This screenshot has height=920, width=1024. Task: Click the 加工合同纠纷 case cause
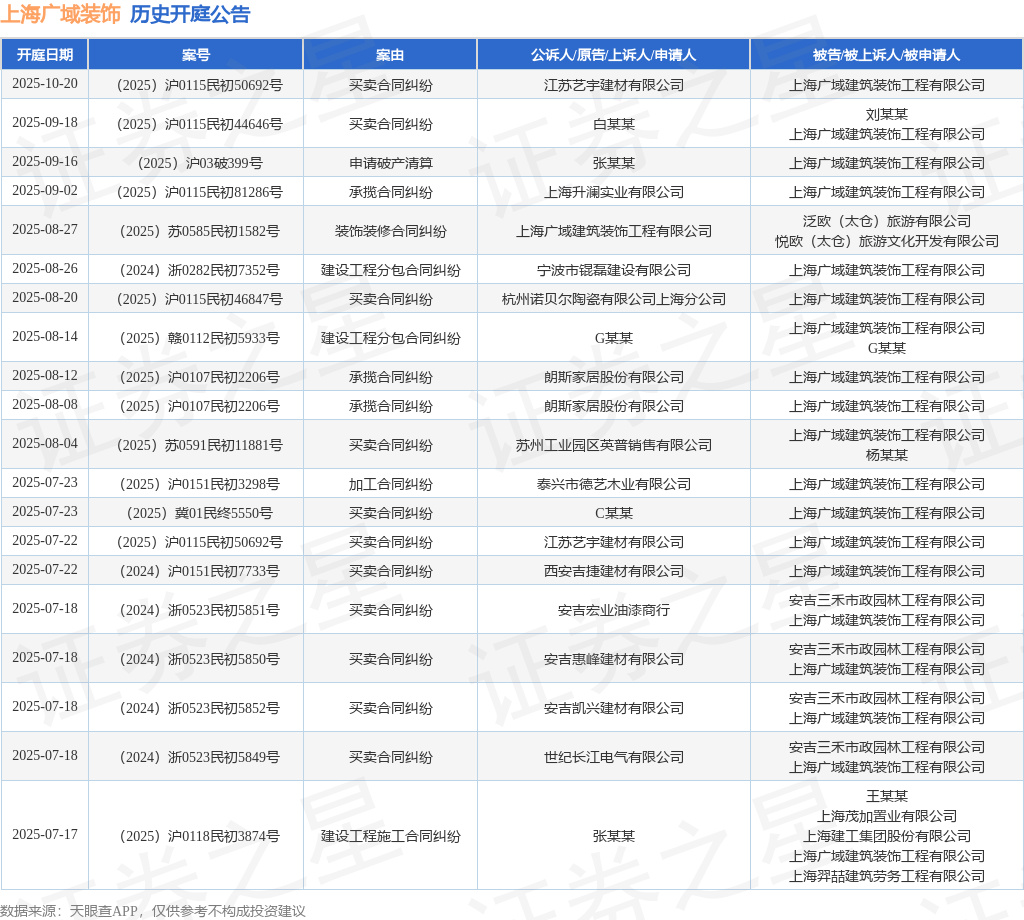[391, 484]
